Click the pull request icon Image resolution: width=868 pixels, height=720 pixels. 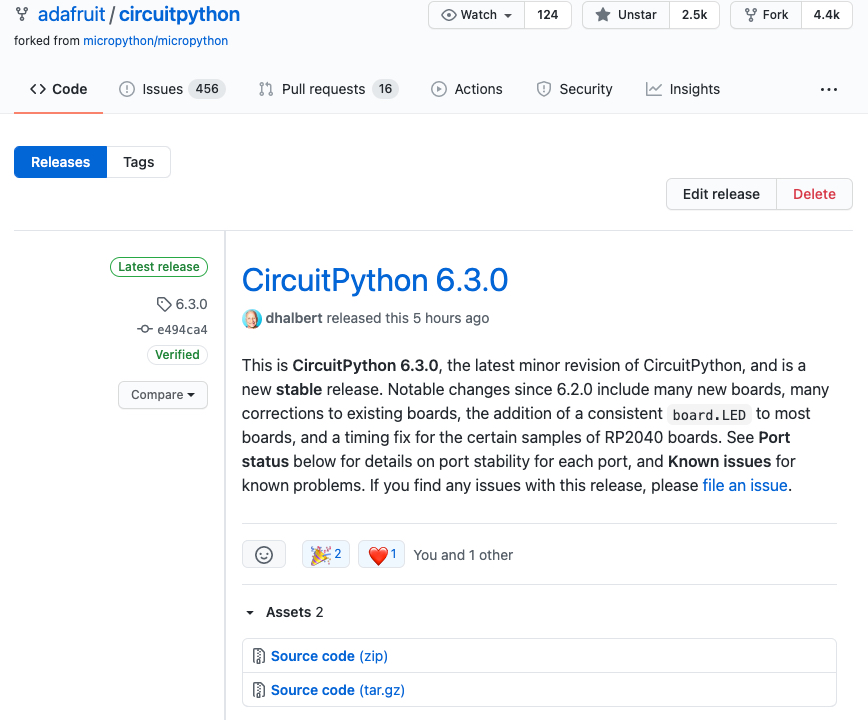pos(266,89)
